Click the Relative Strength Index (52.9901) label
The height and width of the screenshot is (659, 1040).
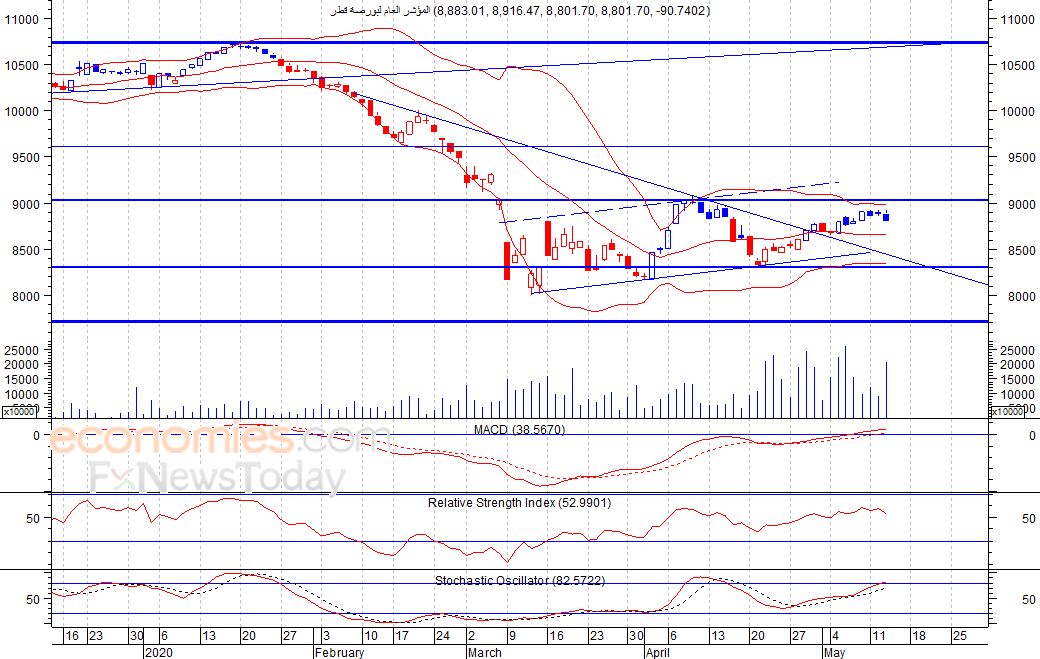tap(519, 503)
